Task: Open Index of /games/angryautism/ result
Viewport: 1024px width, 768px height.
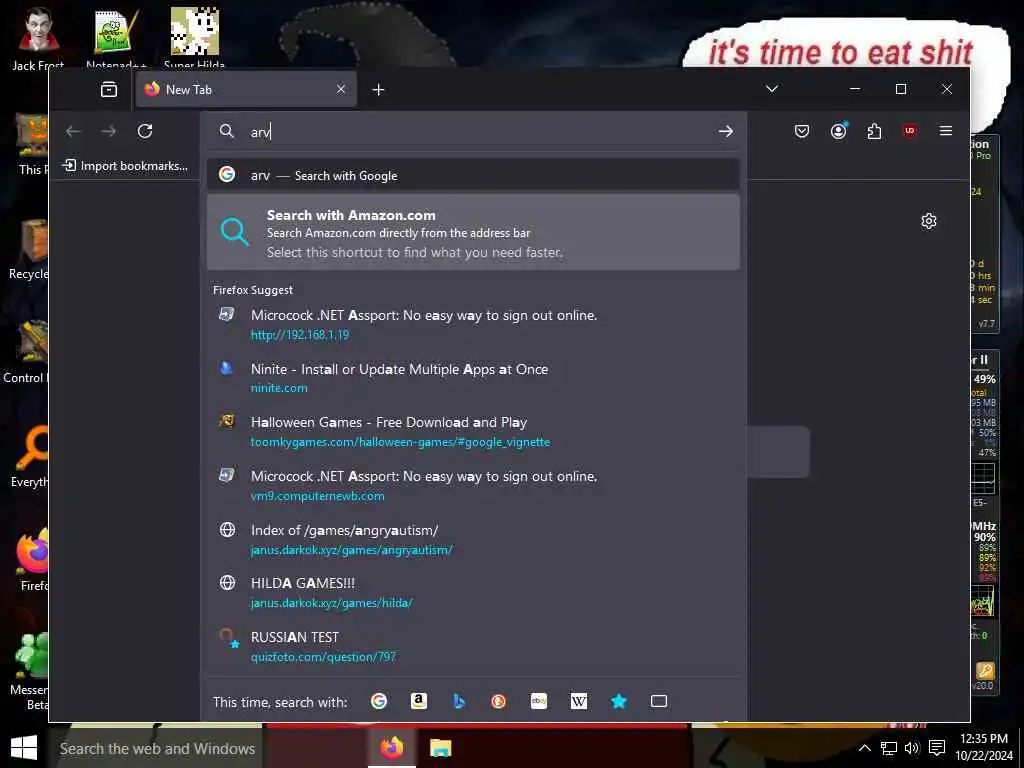Action: (x=473, y=539)
